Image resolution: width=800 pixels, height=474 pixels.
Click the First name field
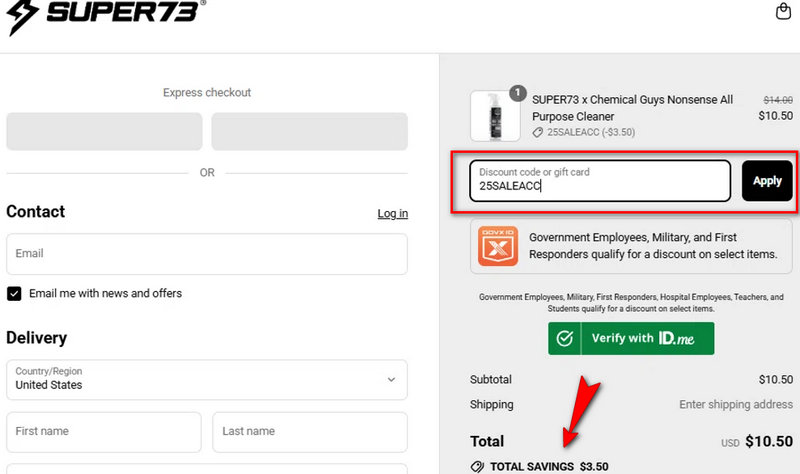pos(103,431)
